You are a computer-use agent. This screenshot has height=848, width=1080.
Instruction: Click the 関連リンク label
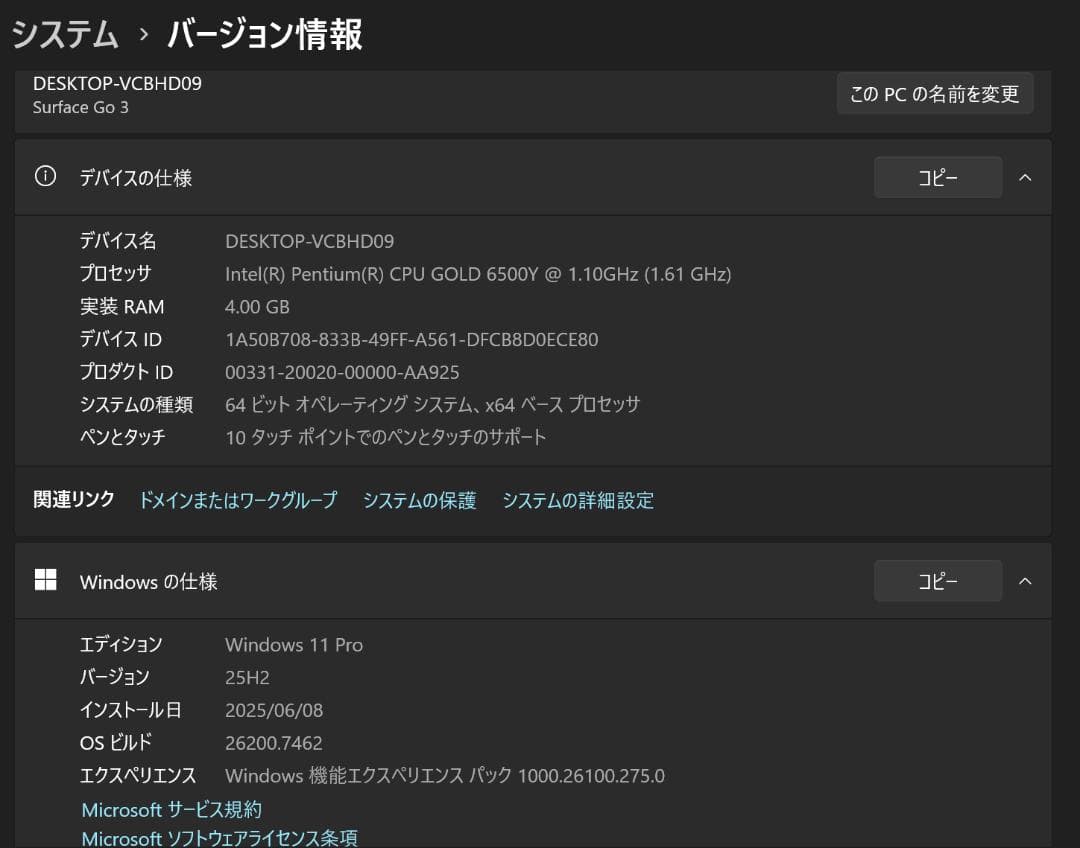tap(74, 499)
